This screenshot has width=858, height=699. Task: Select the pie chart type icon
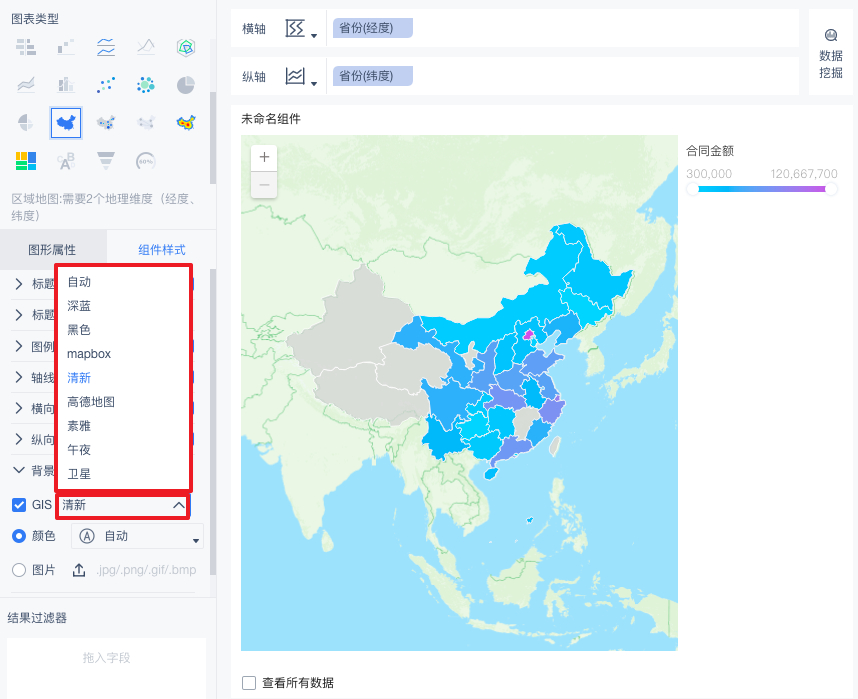tap(186, 85)
